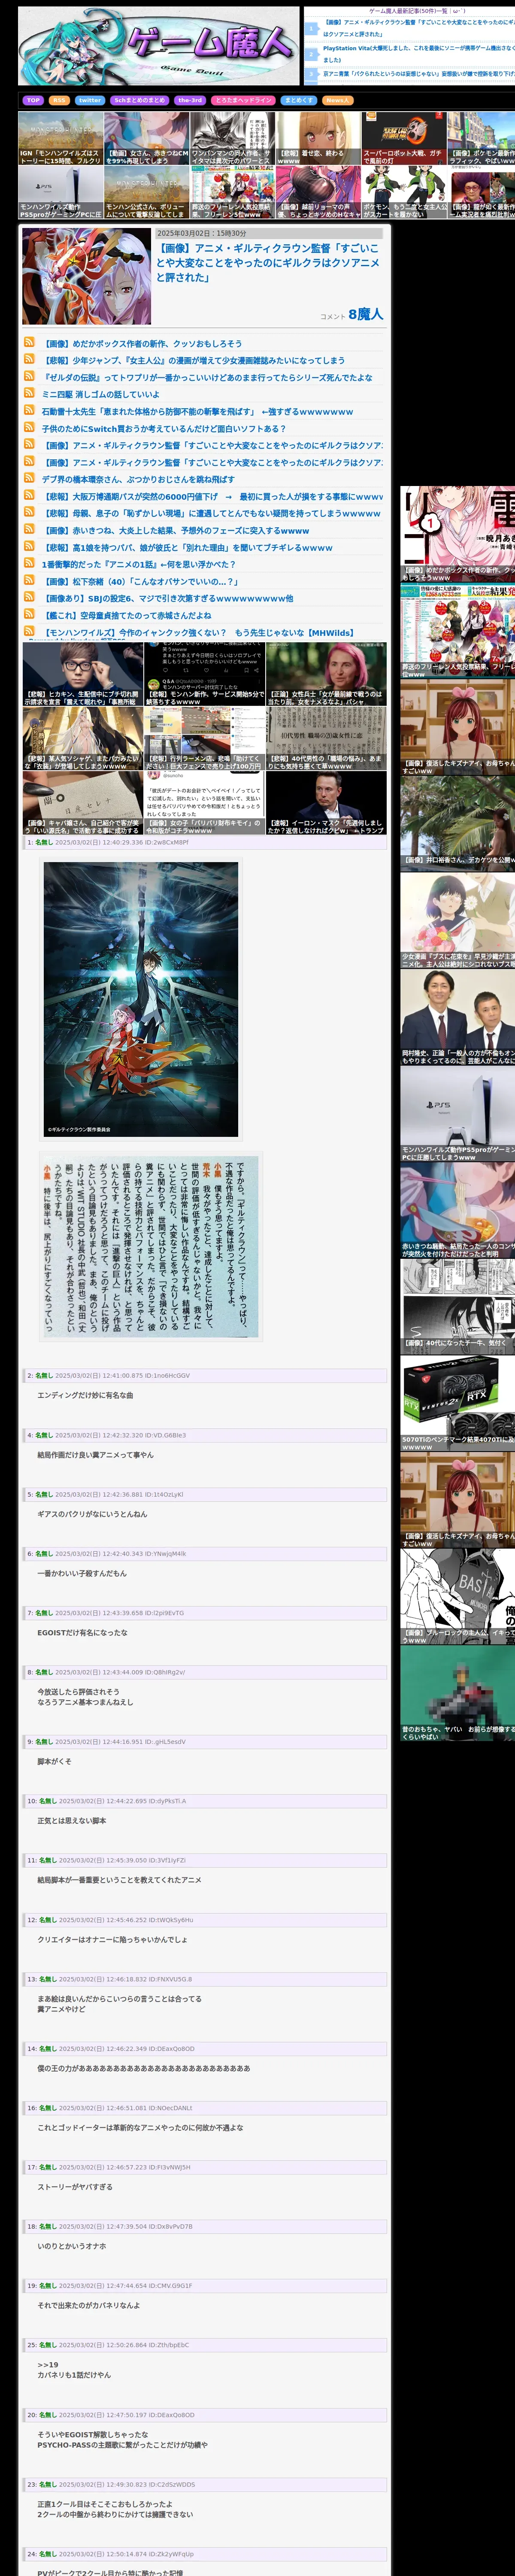This screenshot has height=2576, width=515.
Task: Click RSS icon next to 今作のイャンクック強くない headline
Action: 29,631
